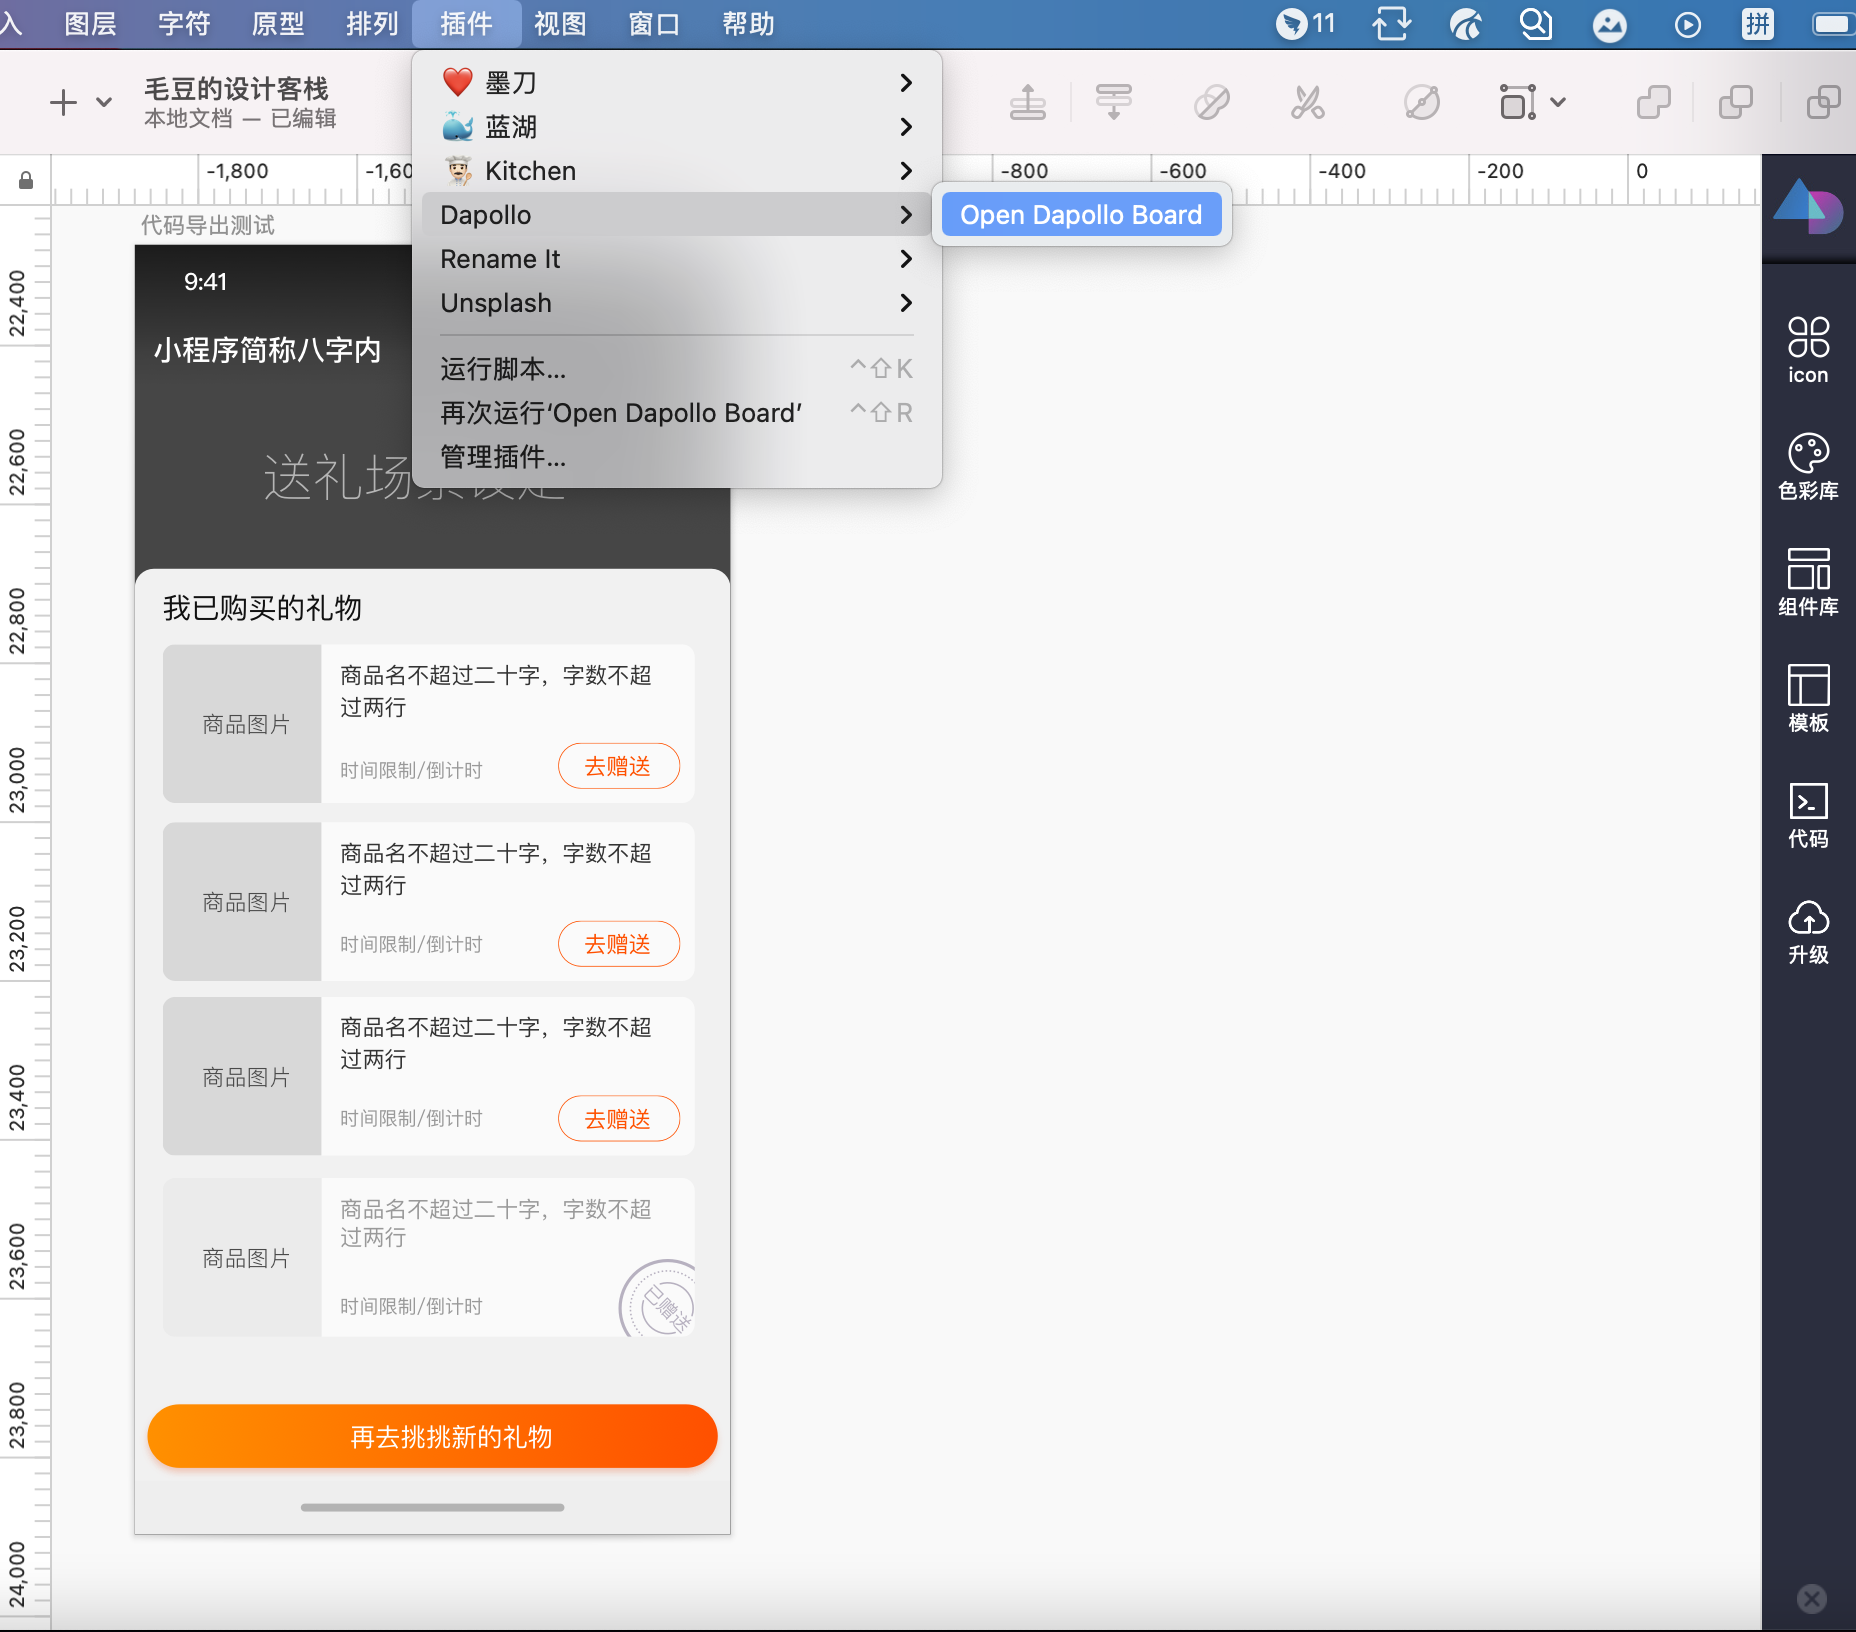Close the open 插件 menu
The width and height of the screenshot is (1856, 1632).
[466, 24]
